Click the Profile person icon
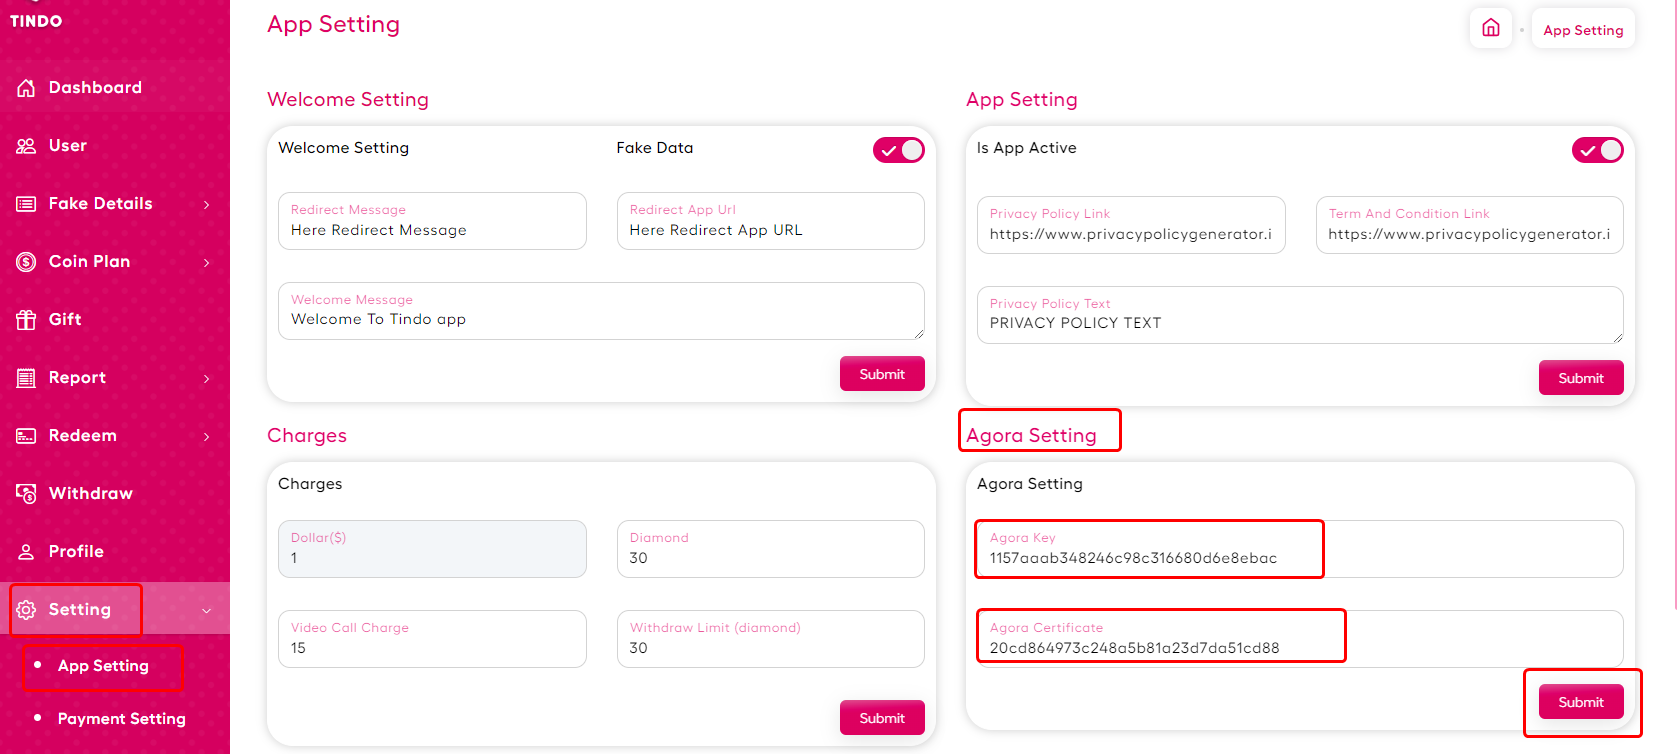The width and height of the screenshot is (1677, 754). (26, 552)
